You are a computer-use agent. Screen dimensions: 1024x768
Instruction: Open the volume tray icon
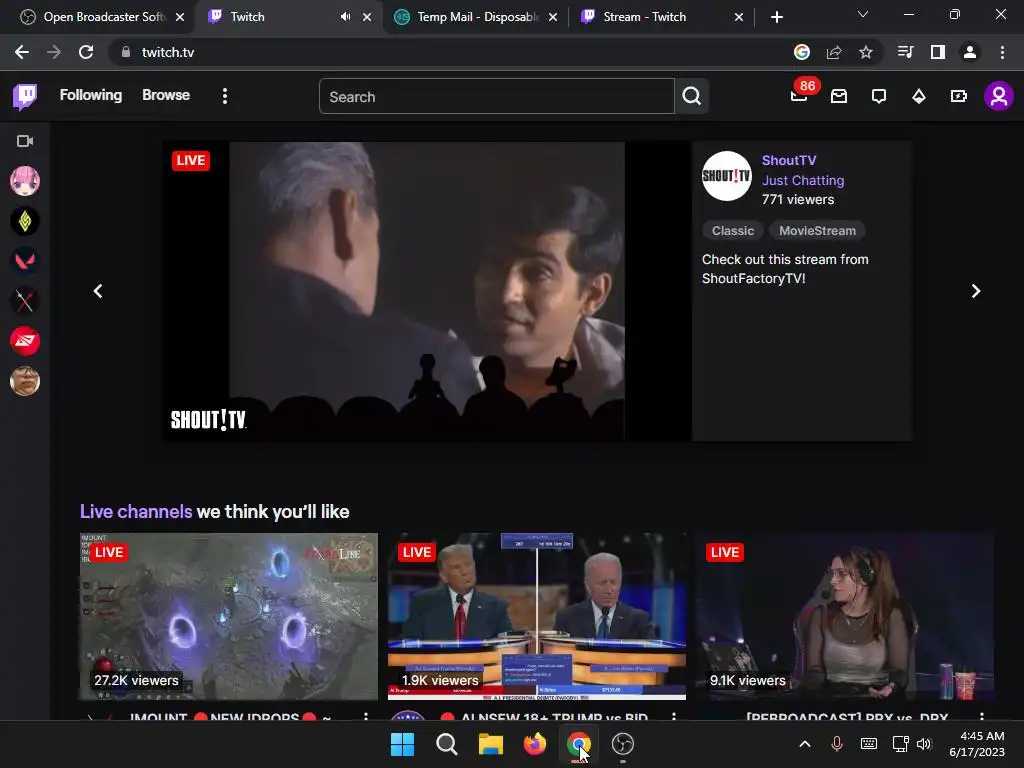[x=924, y=744]
